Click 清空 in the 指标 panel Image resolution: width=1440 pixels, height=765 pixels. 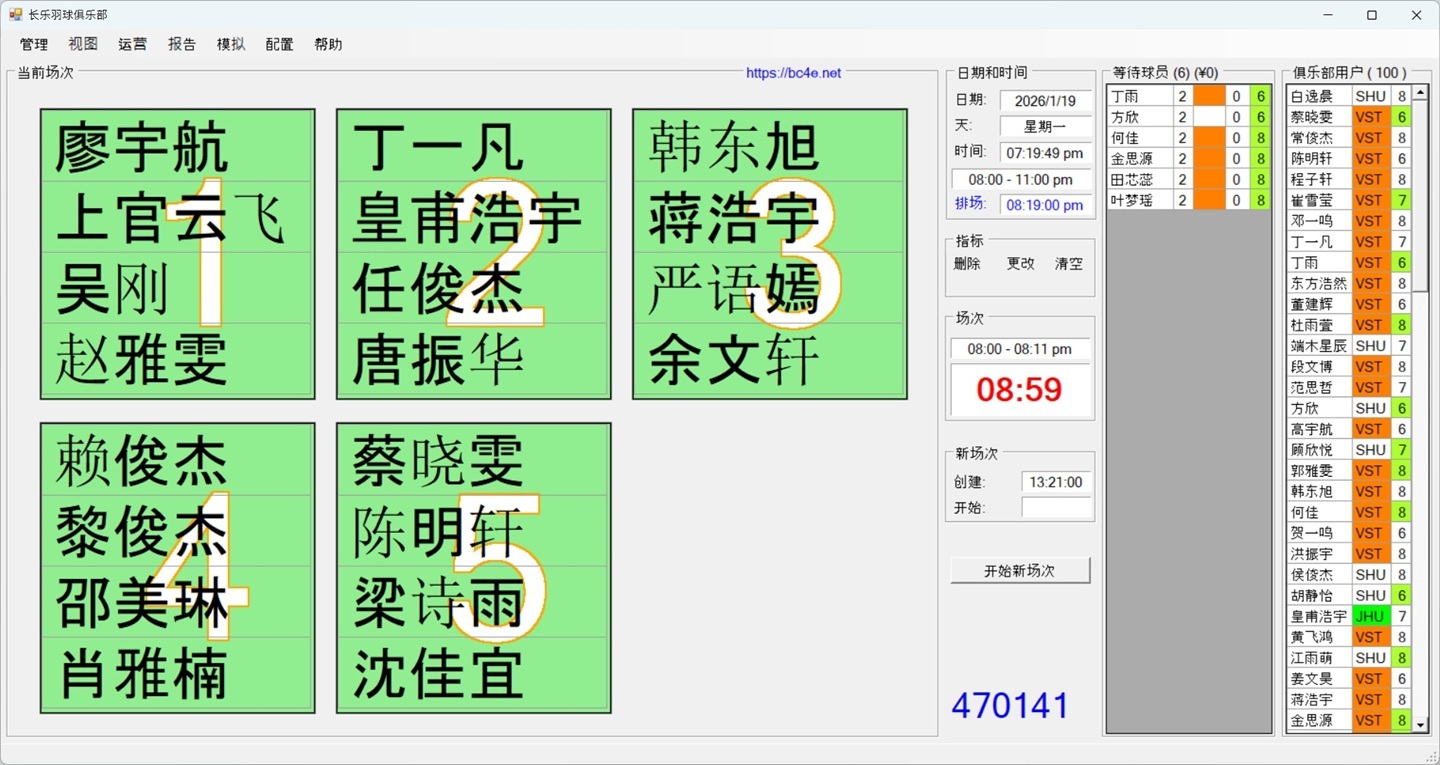pos(1068,263)
